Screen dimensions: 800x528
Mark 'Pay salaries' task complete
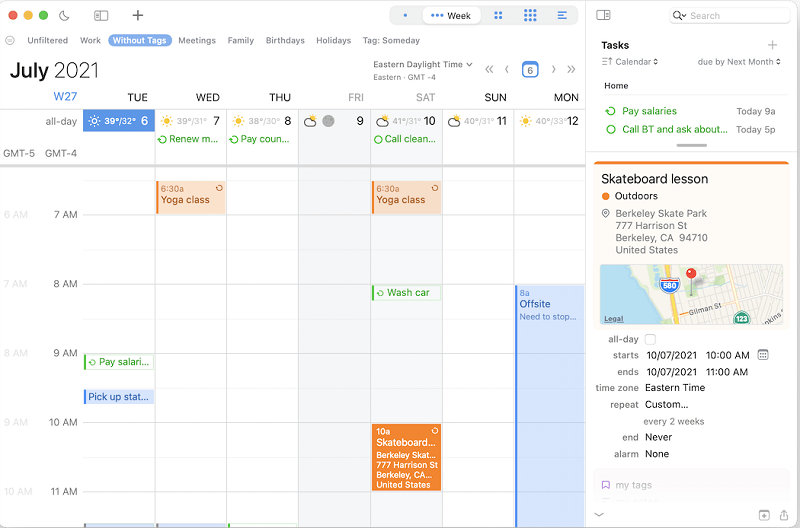[x=610, y=111]
